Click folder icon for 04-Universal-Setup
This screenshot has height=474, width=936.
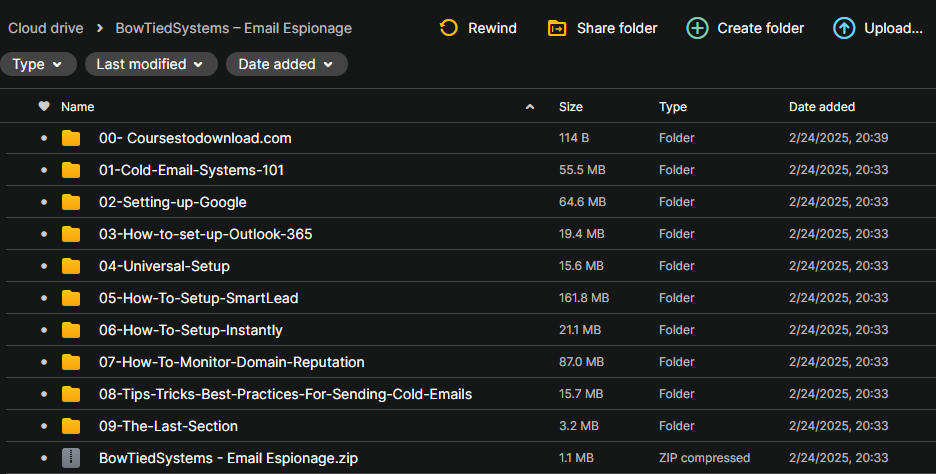71,266
